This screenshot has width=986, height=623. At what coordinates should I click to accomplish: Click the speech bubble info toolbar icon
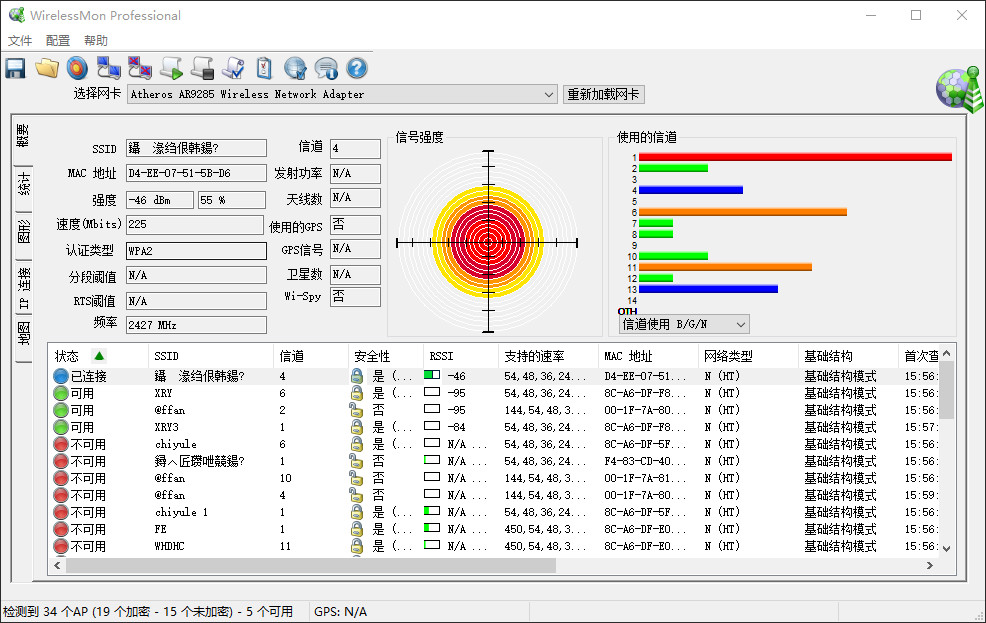pos(326,68)
